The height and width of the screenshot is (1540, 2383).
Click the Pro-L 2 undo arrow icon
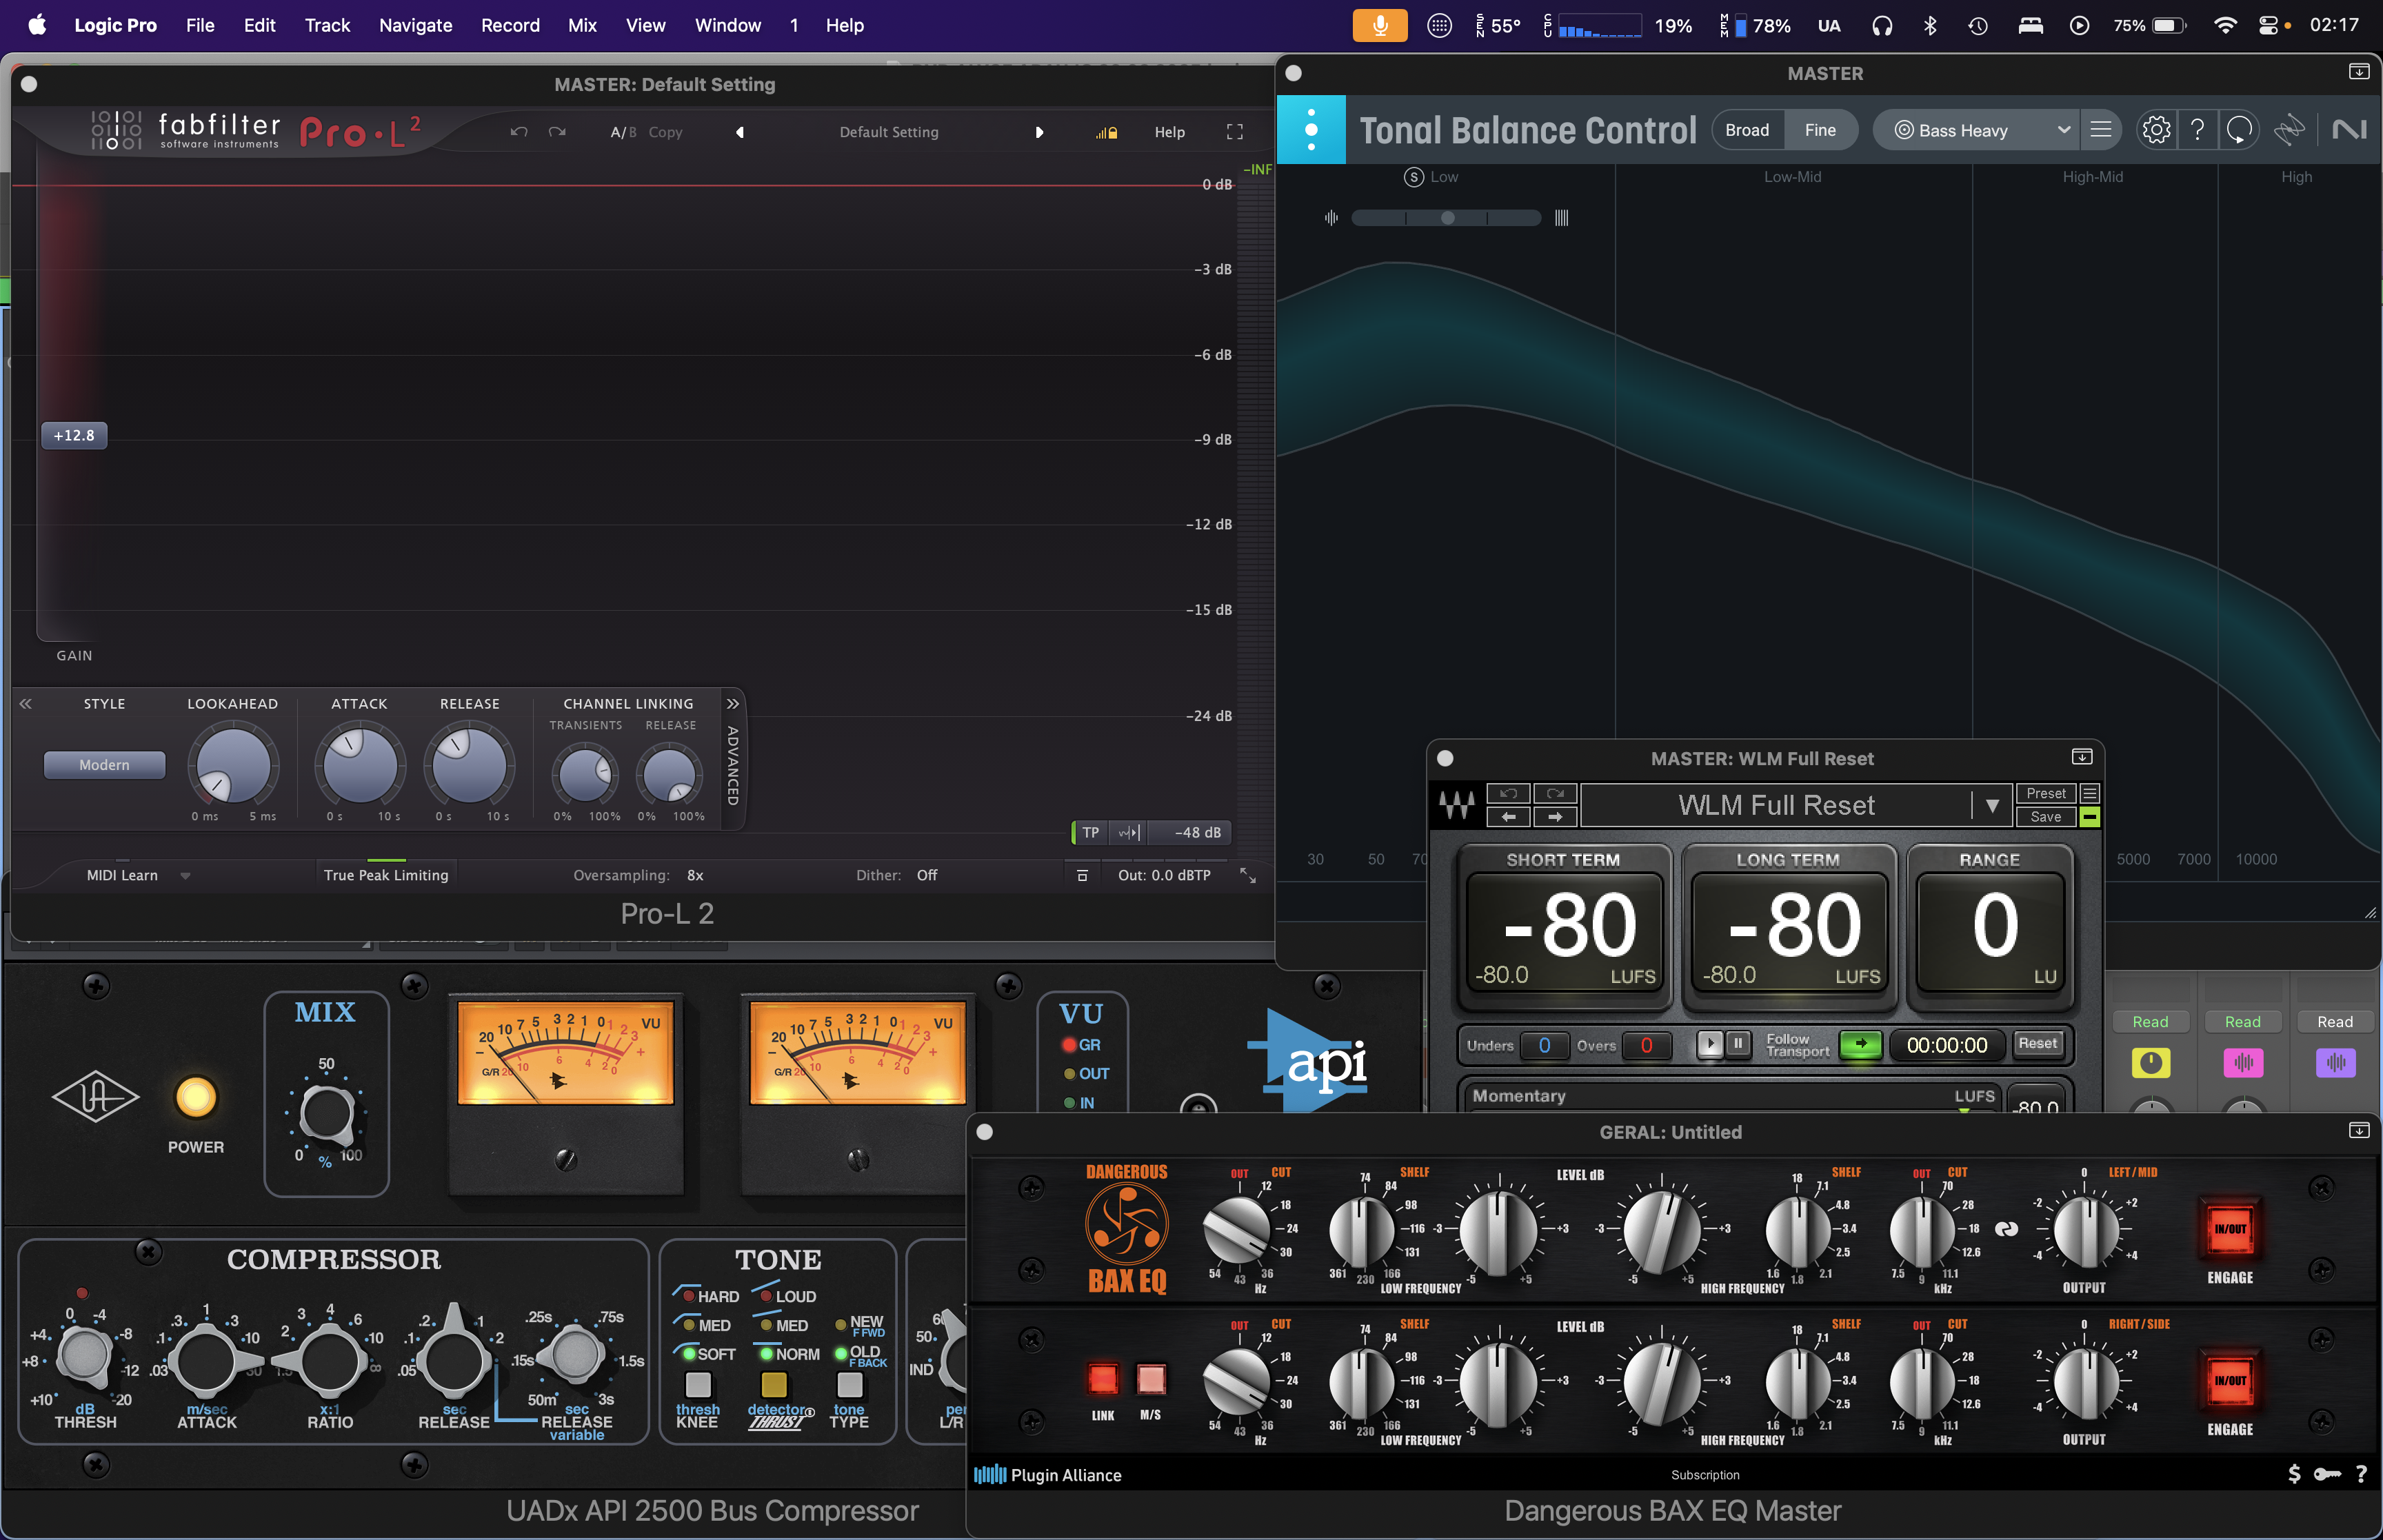(x=518, y=132)
